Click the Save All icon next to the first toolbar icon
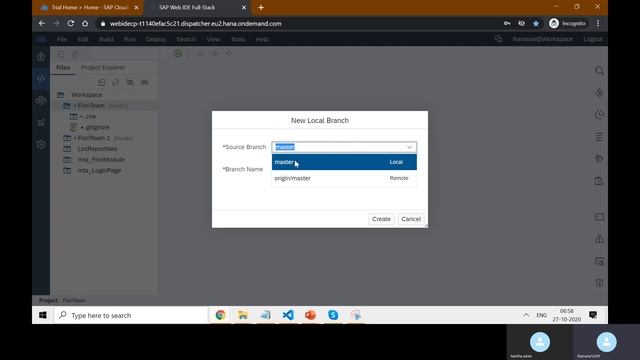The height and width of the screenshot is (360, 640). click(x=76, y=53)
